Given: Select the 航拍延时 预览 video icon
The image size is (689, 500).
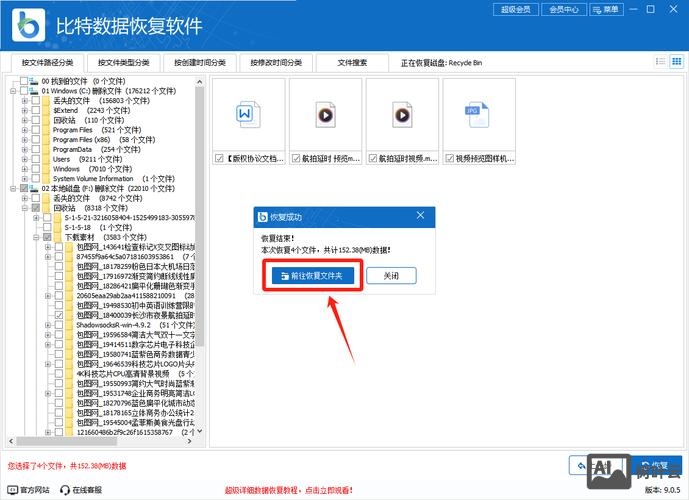Looking at the screenshot, I should click(x=325, y=115).
